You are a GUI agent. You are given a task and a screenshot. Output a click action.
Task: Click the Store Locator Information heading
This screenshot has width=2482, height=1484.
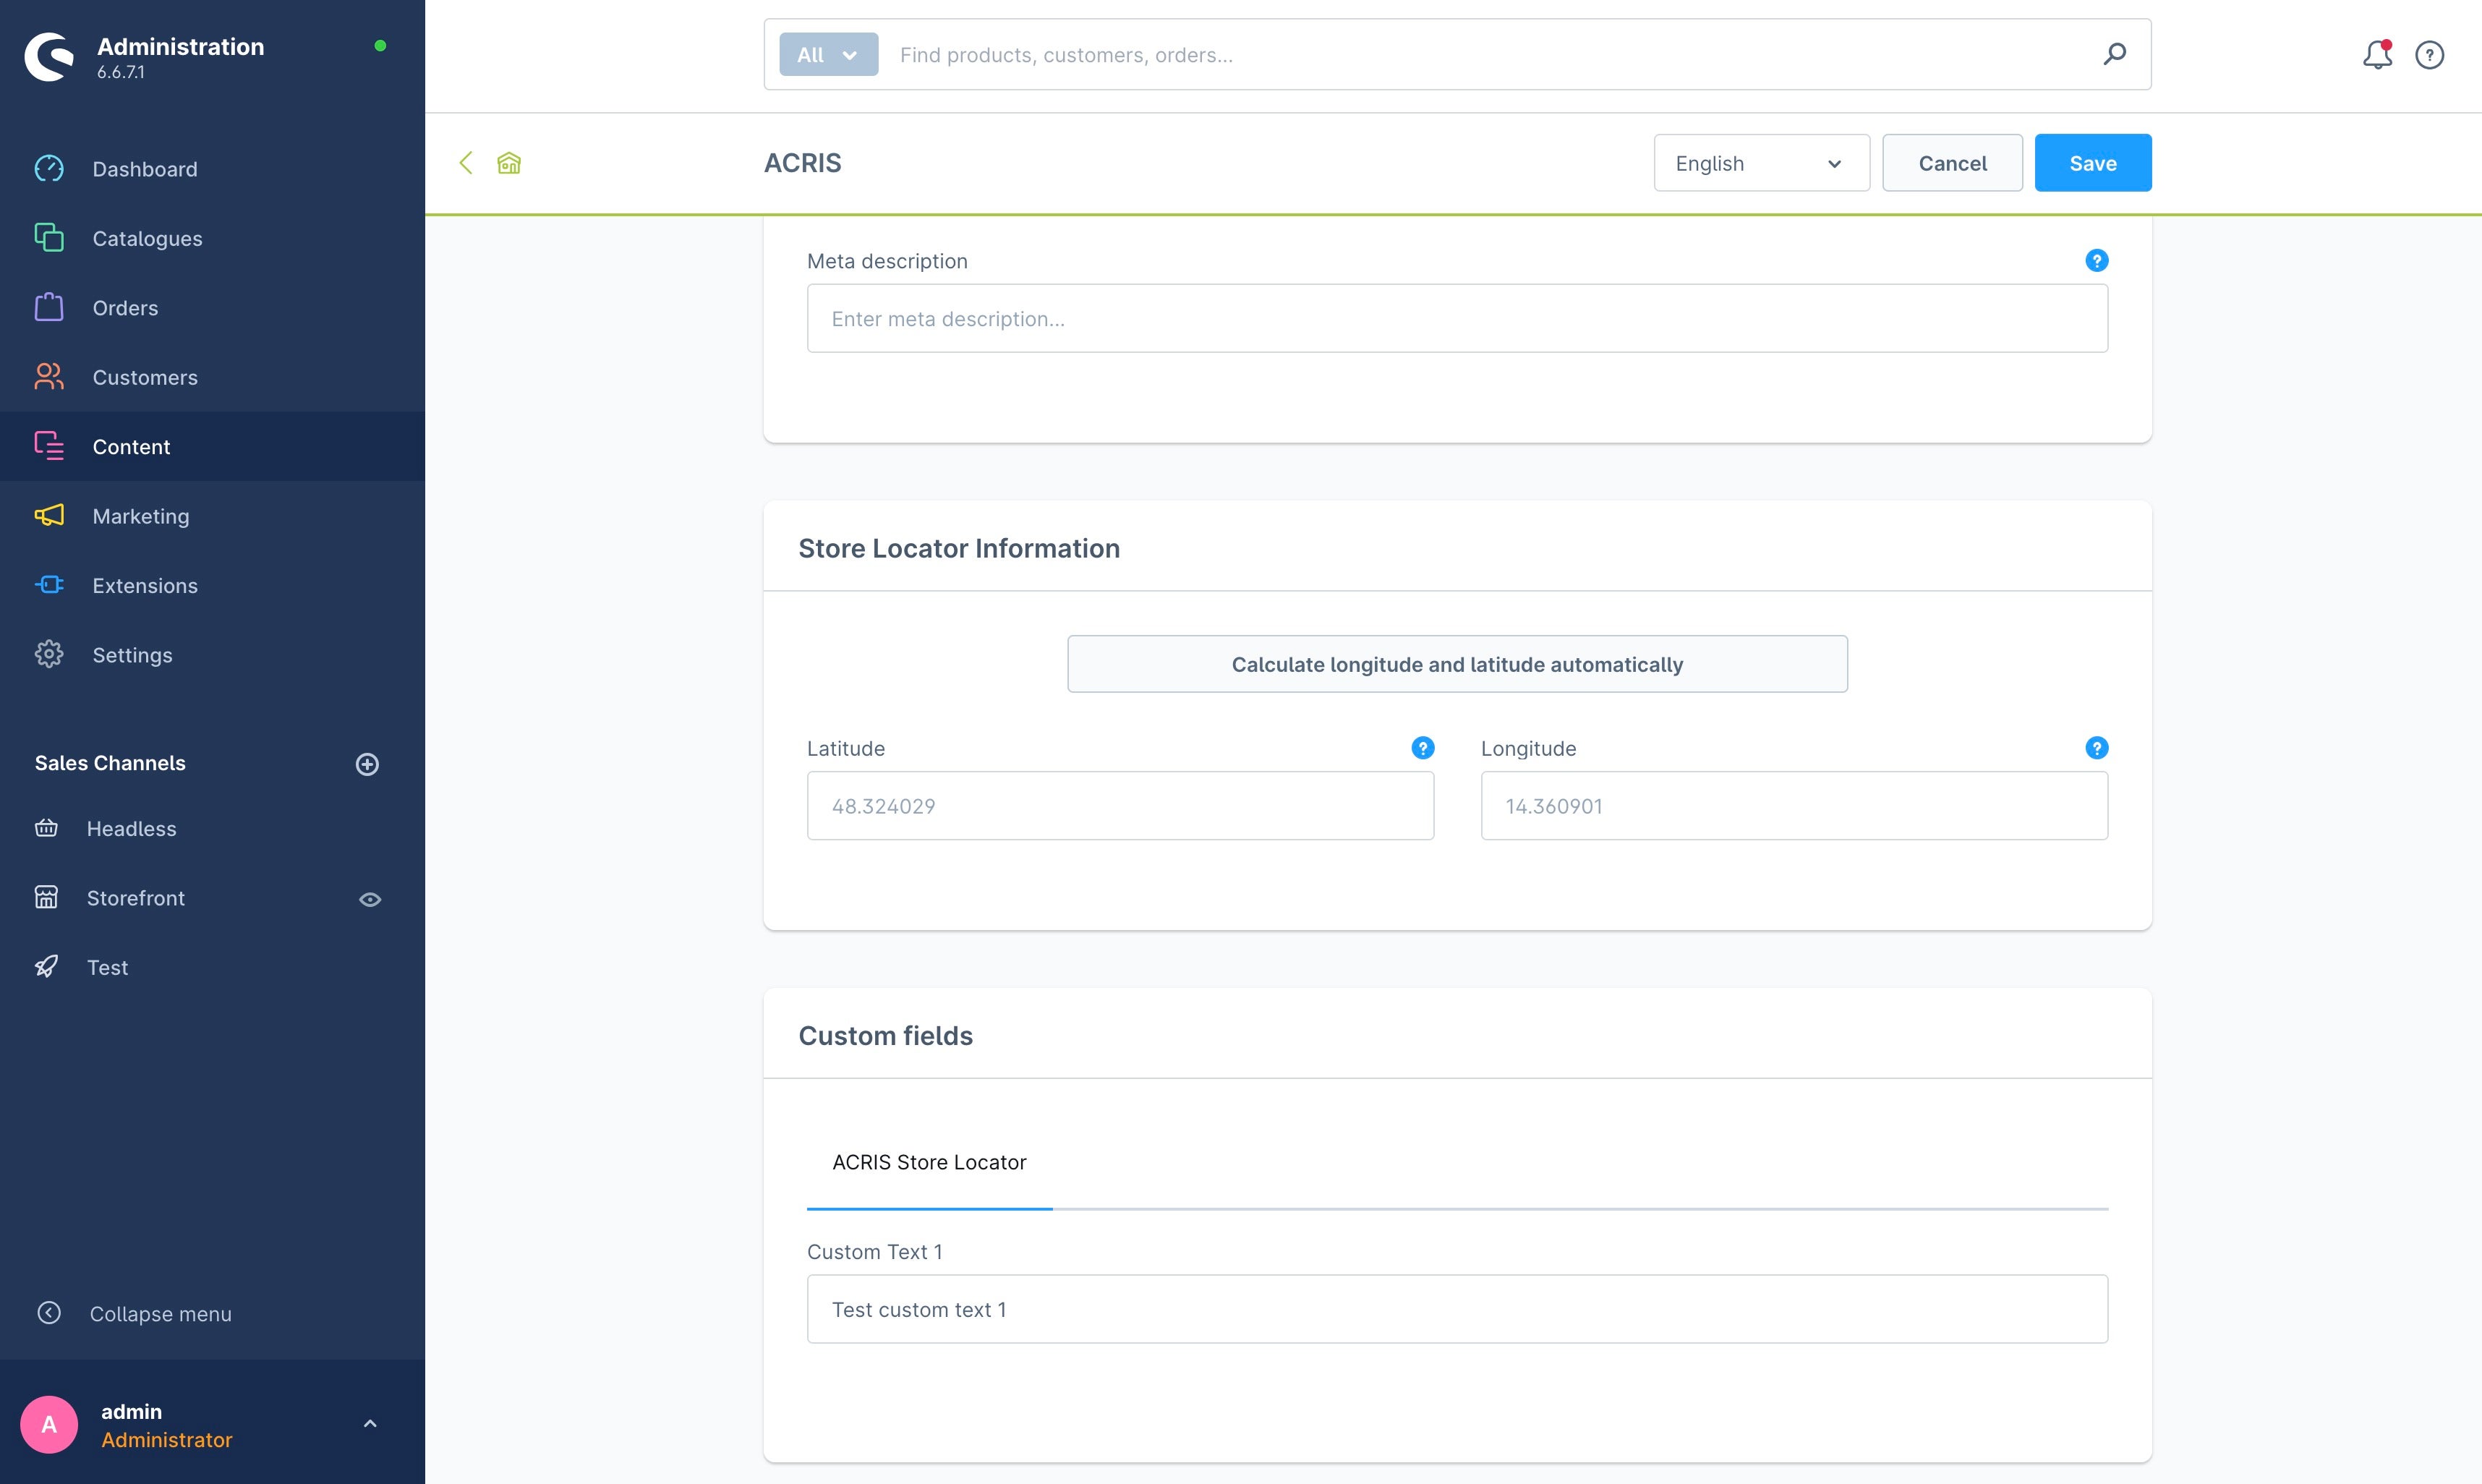958,548
